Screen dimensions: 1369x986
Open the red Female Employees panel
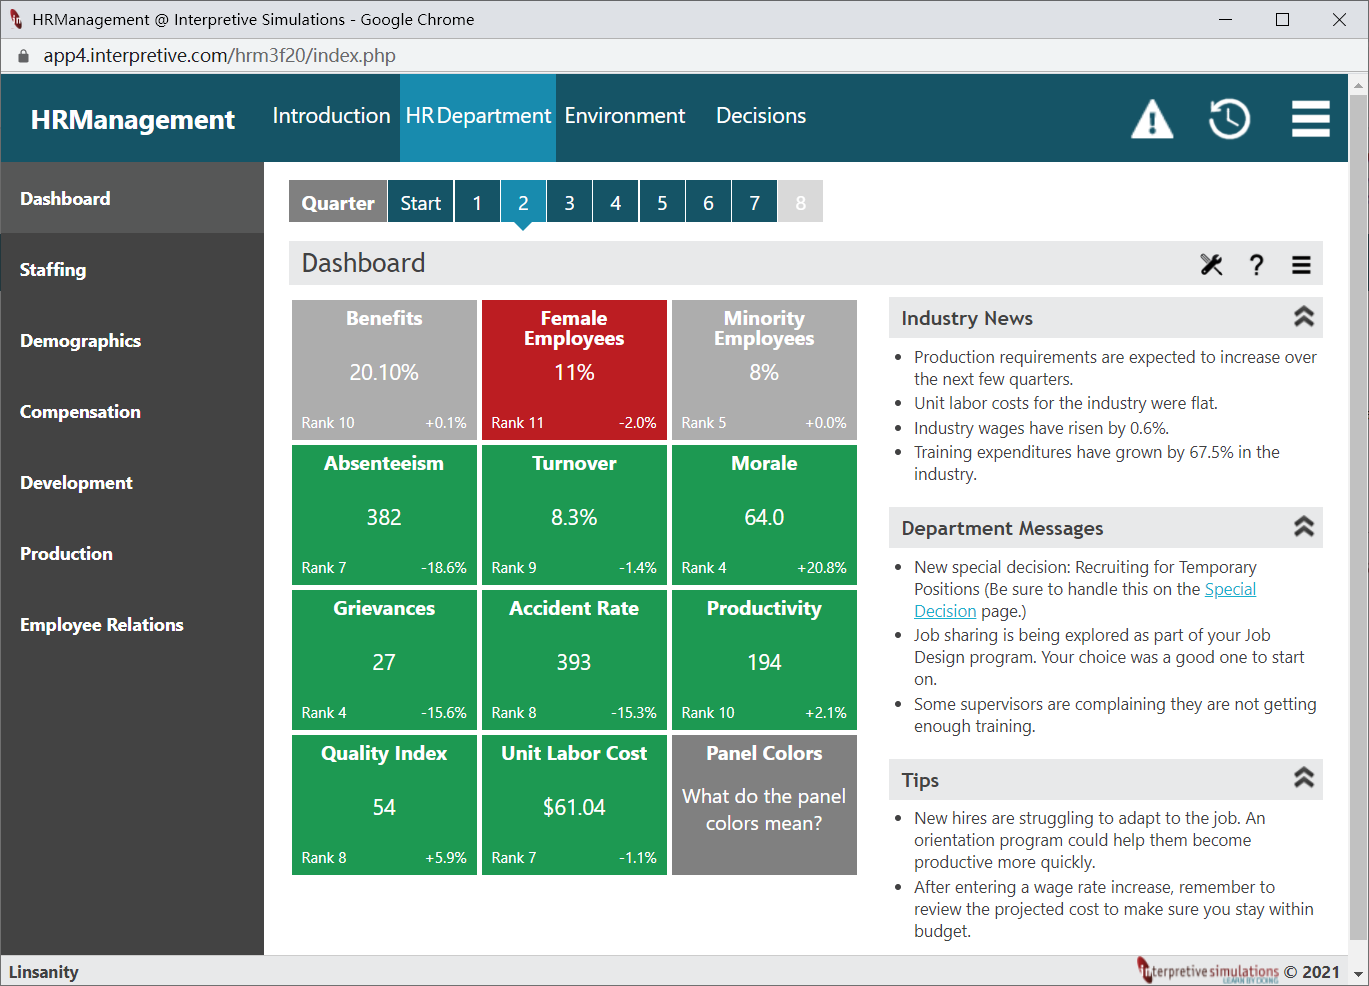574,370
